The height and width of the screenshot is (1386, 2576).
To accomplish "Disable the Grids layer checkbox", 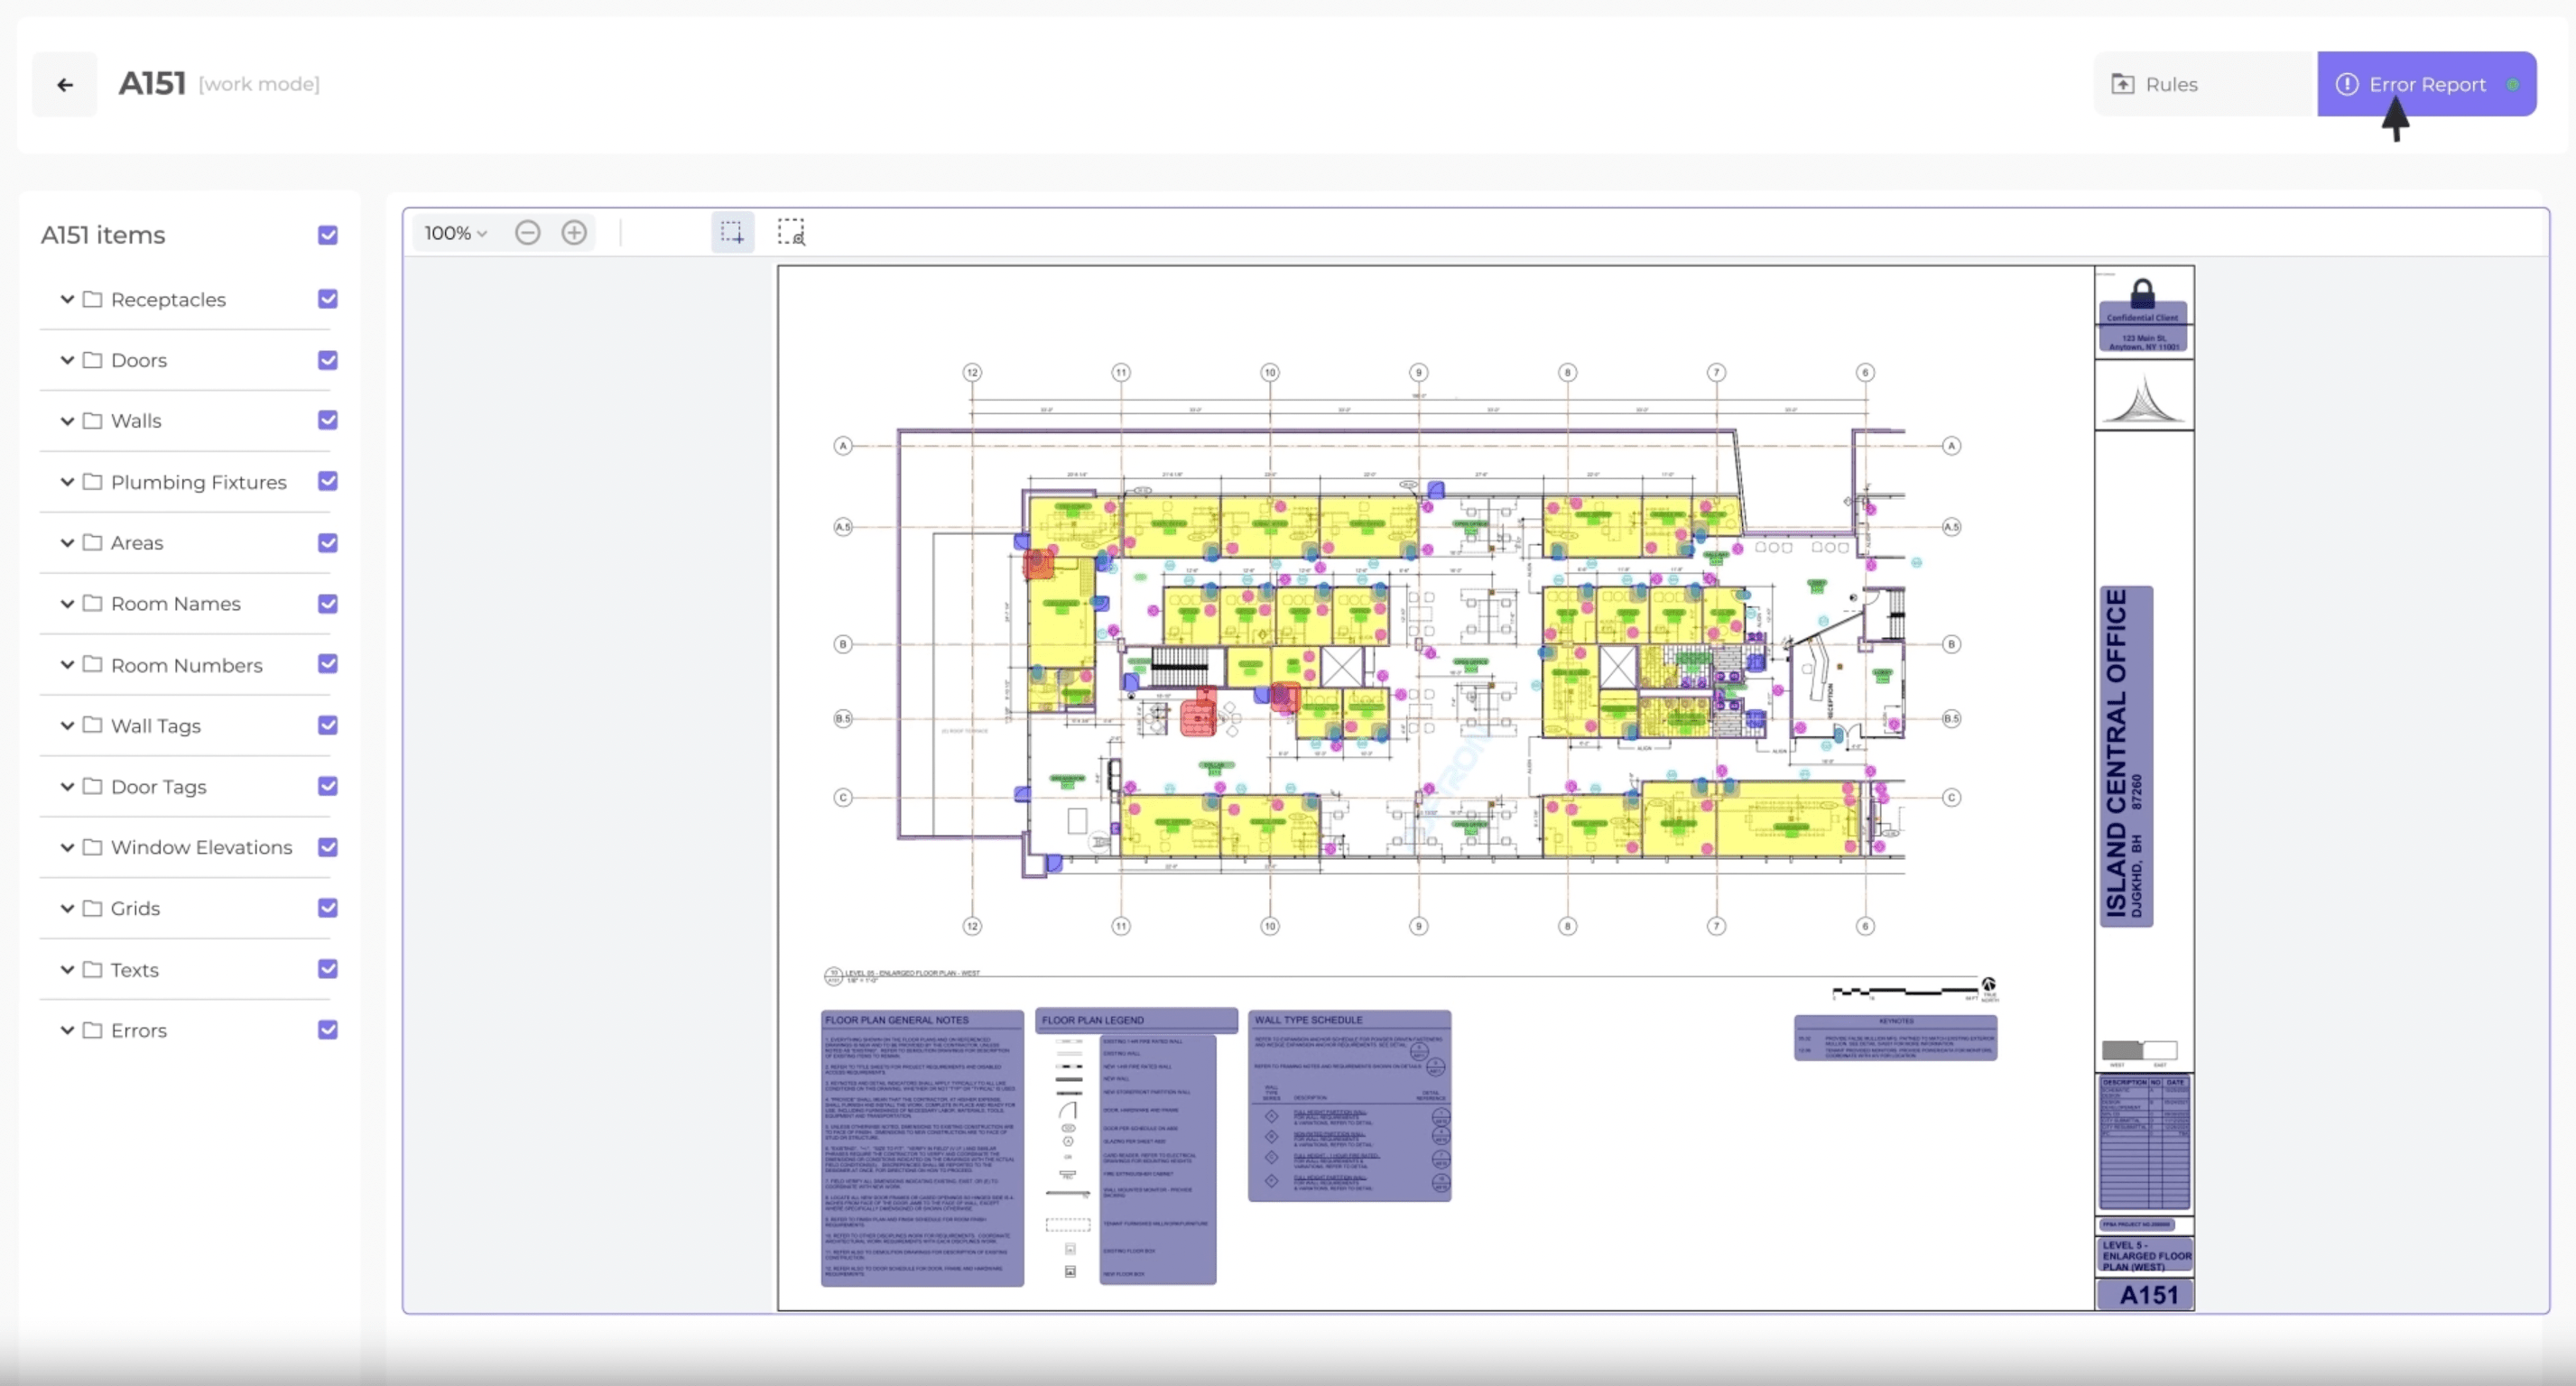I will pyautogui.click(x=328, y=908).
